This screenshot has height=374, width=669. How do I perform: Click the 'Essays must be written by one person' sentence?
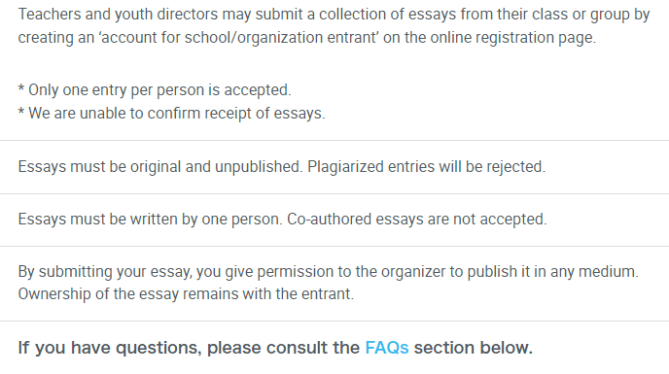[x=150, y=219]
